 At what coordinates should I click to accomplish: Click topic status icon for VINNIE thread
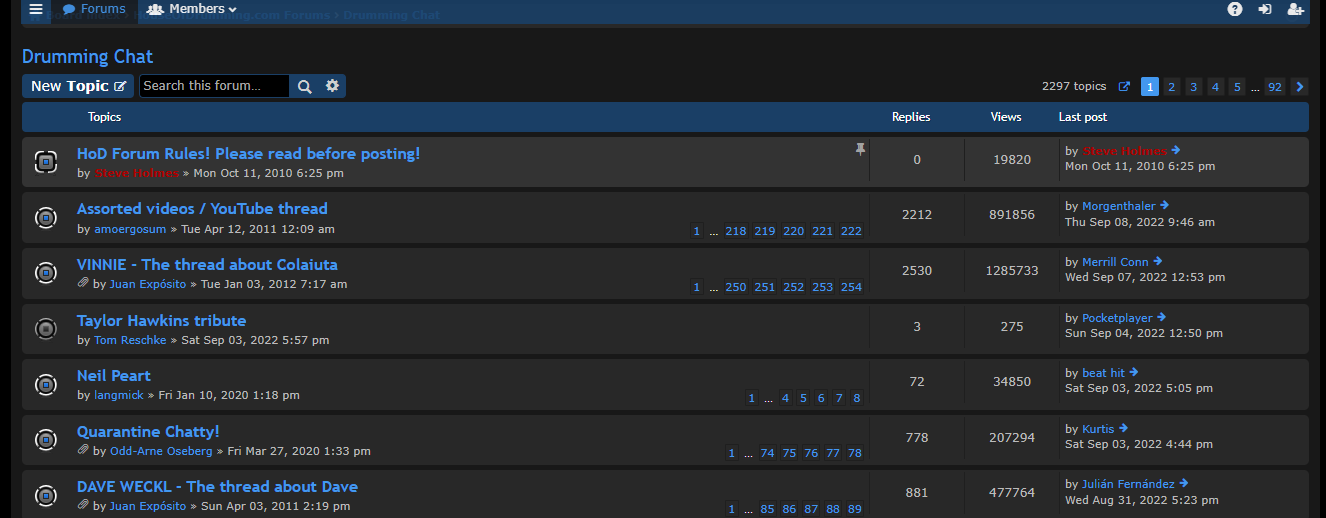click(45, 272)
